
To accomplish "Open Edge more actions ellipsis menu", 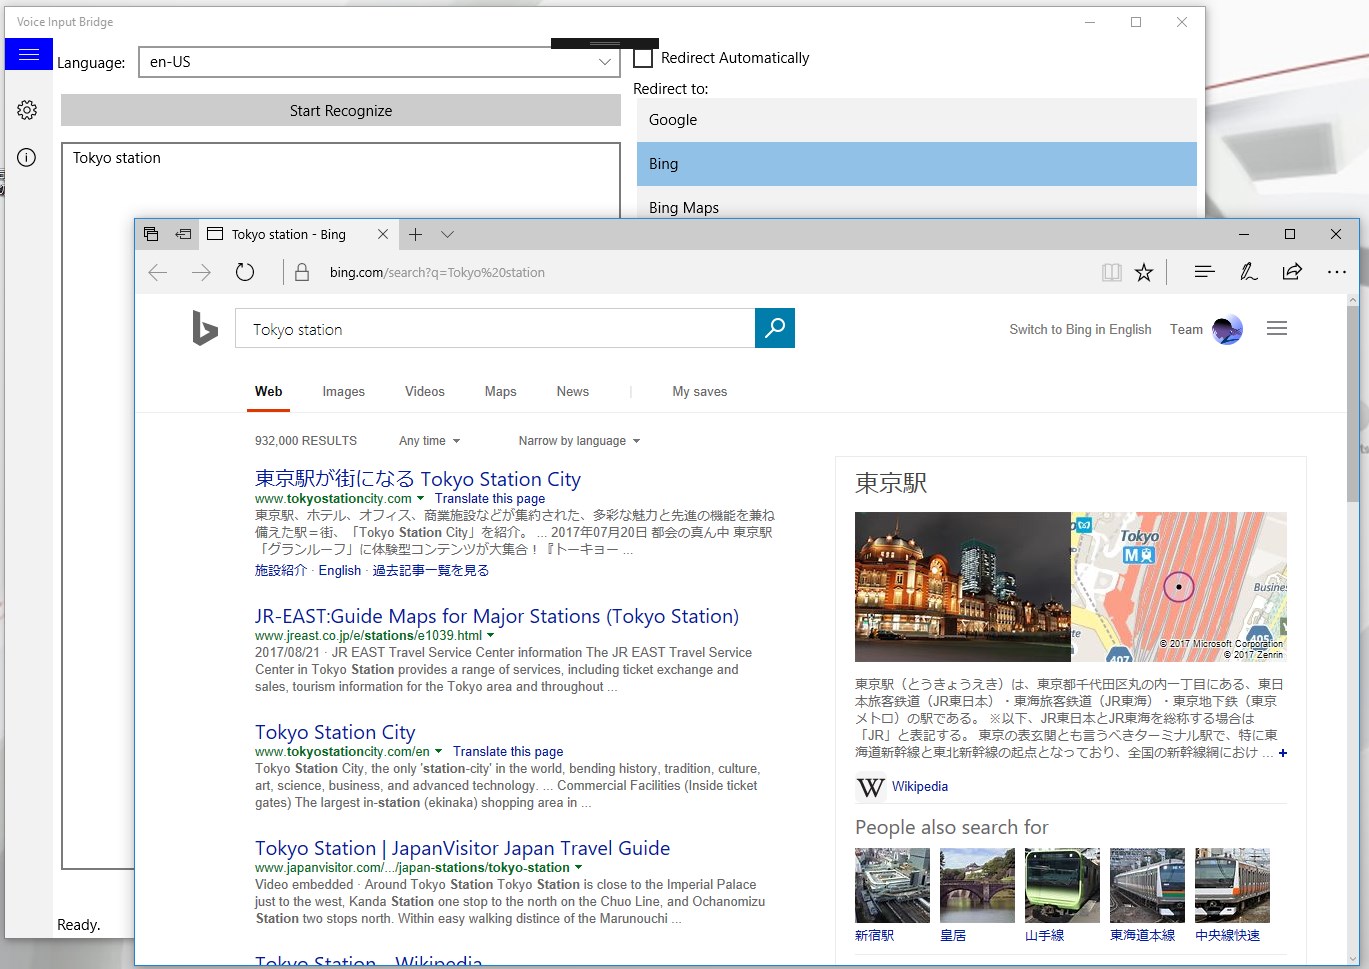I will (x=1336, y=272).
